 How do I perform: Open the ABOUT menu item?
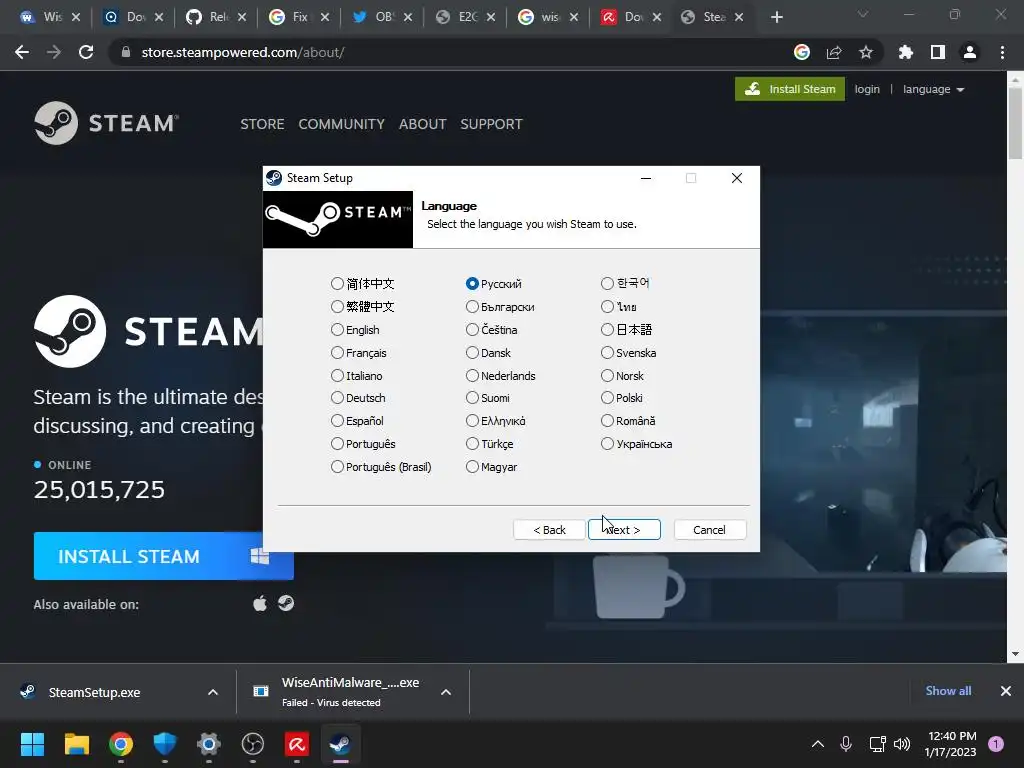click(423, 124)
